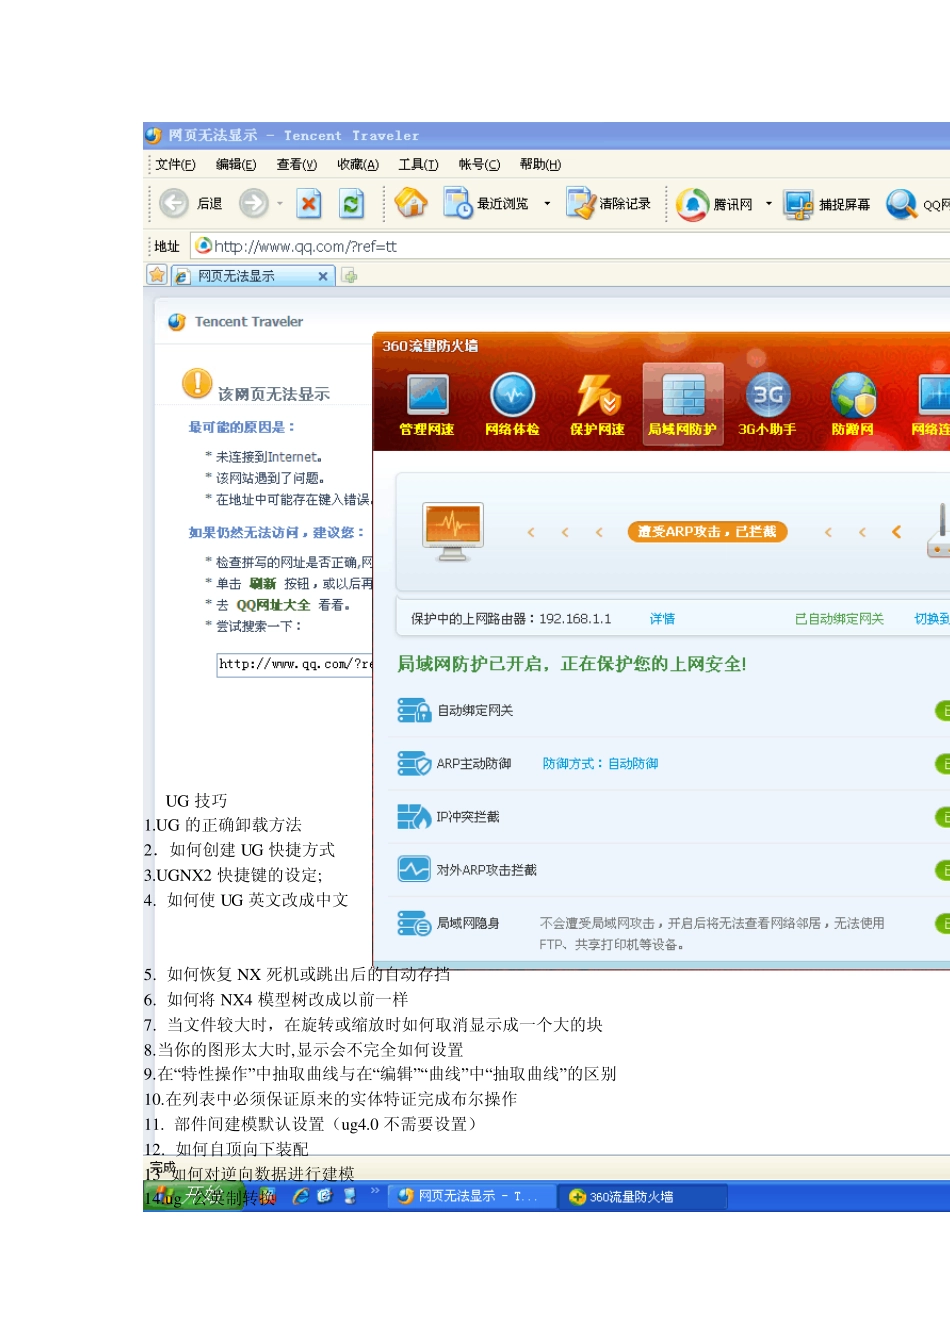Expand the forward button history dropdown
Viewport: 950px width, 1344px height.
(x=280, y=204)
